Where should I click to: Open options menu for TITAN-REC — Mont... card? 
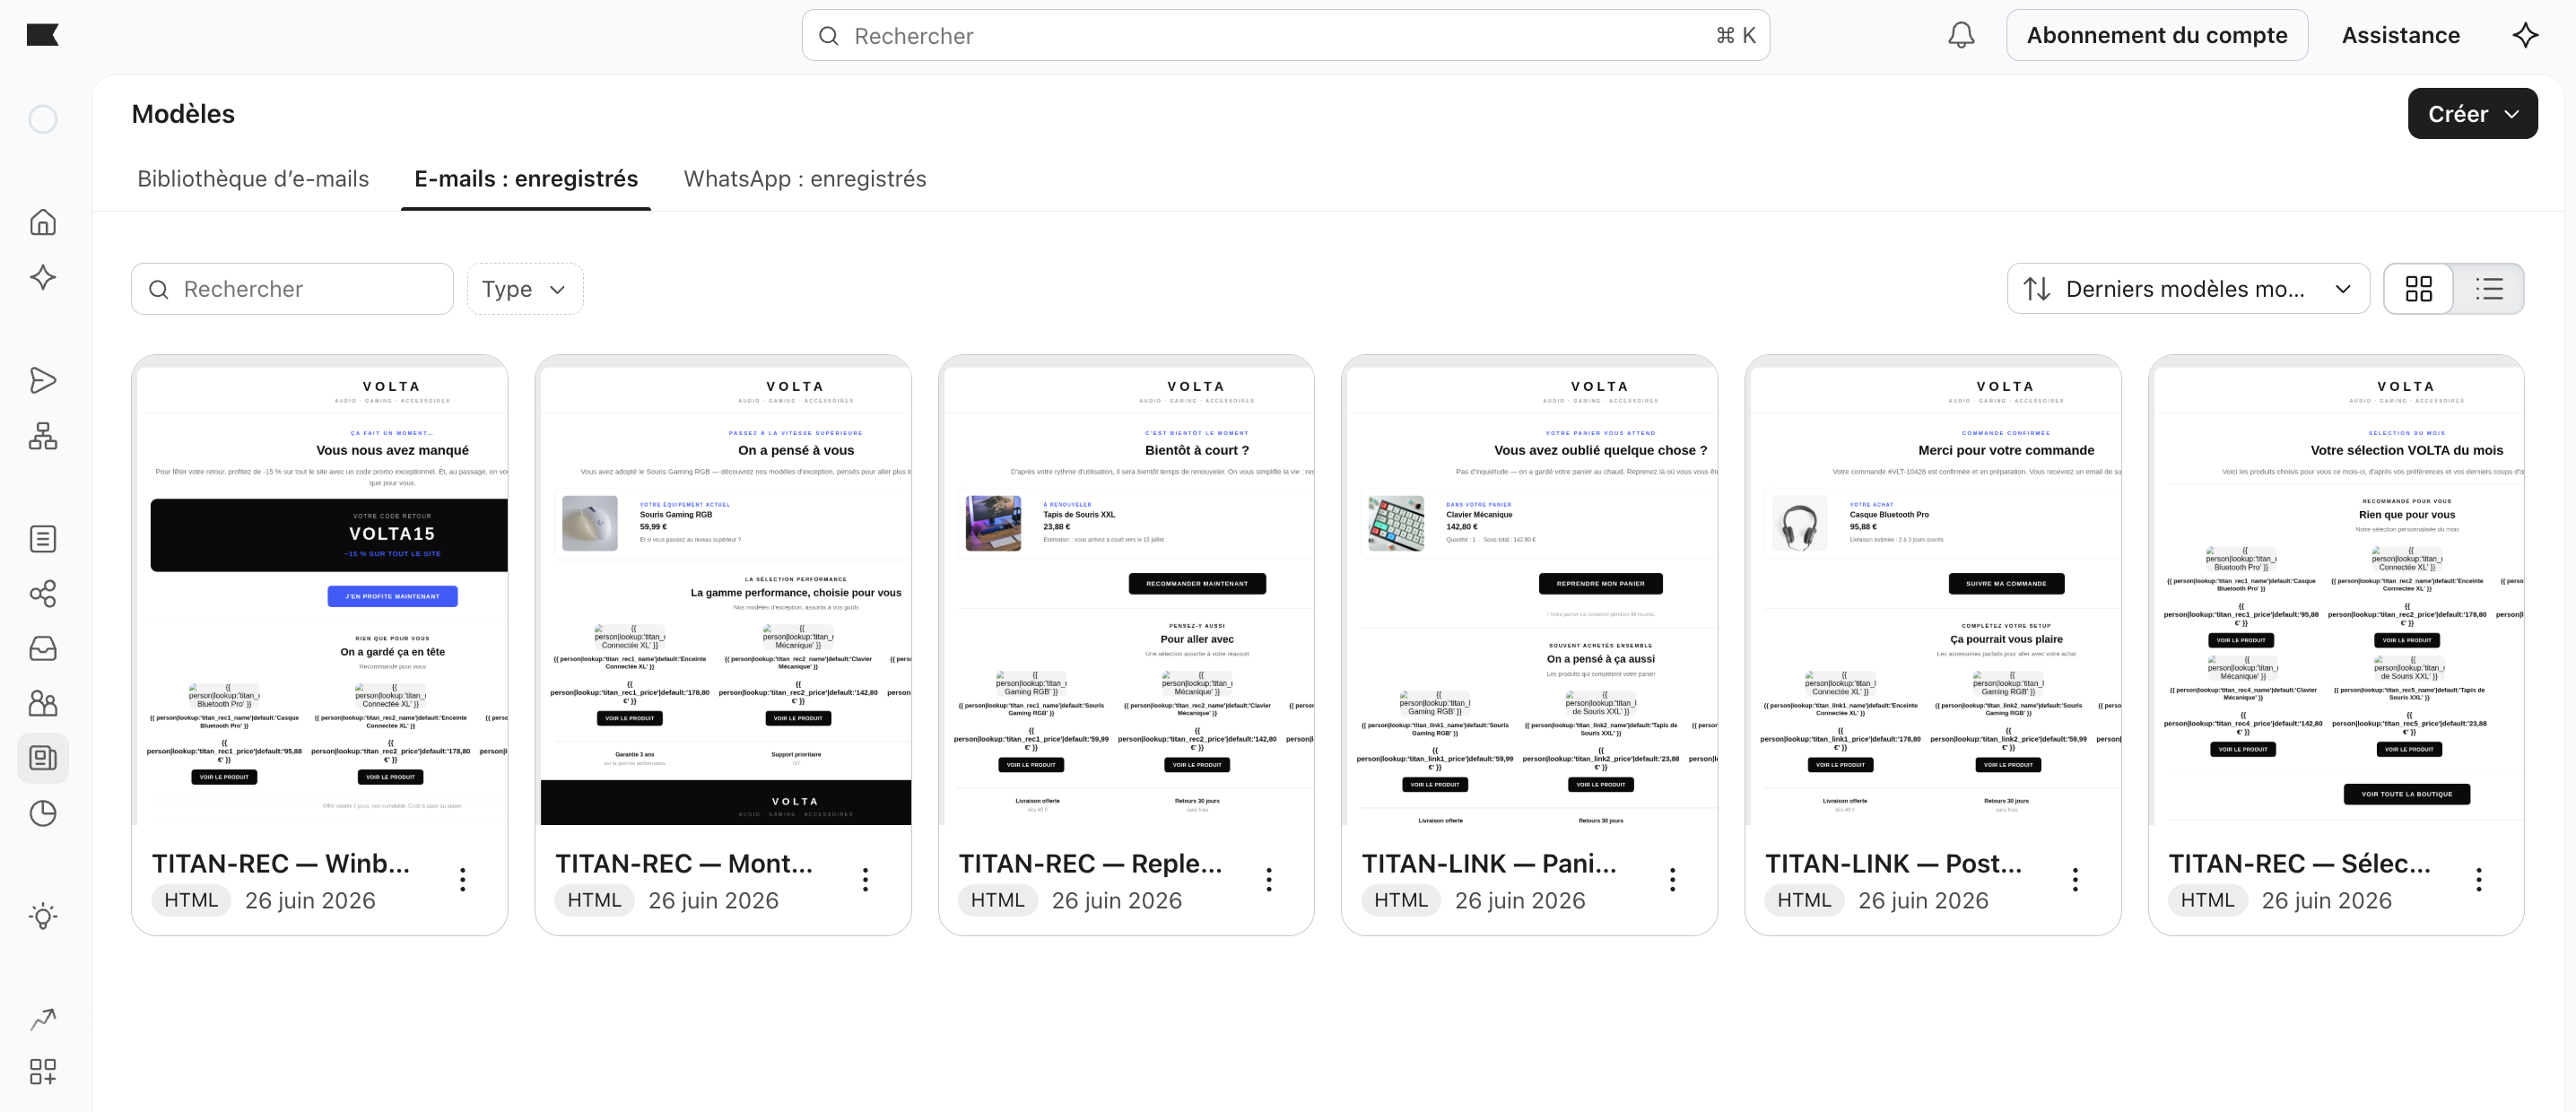point(865,880)
